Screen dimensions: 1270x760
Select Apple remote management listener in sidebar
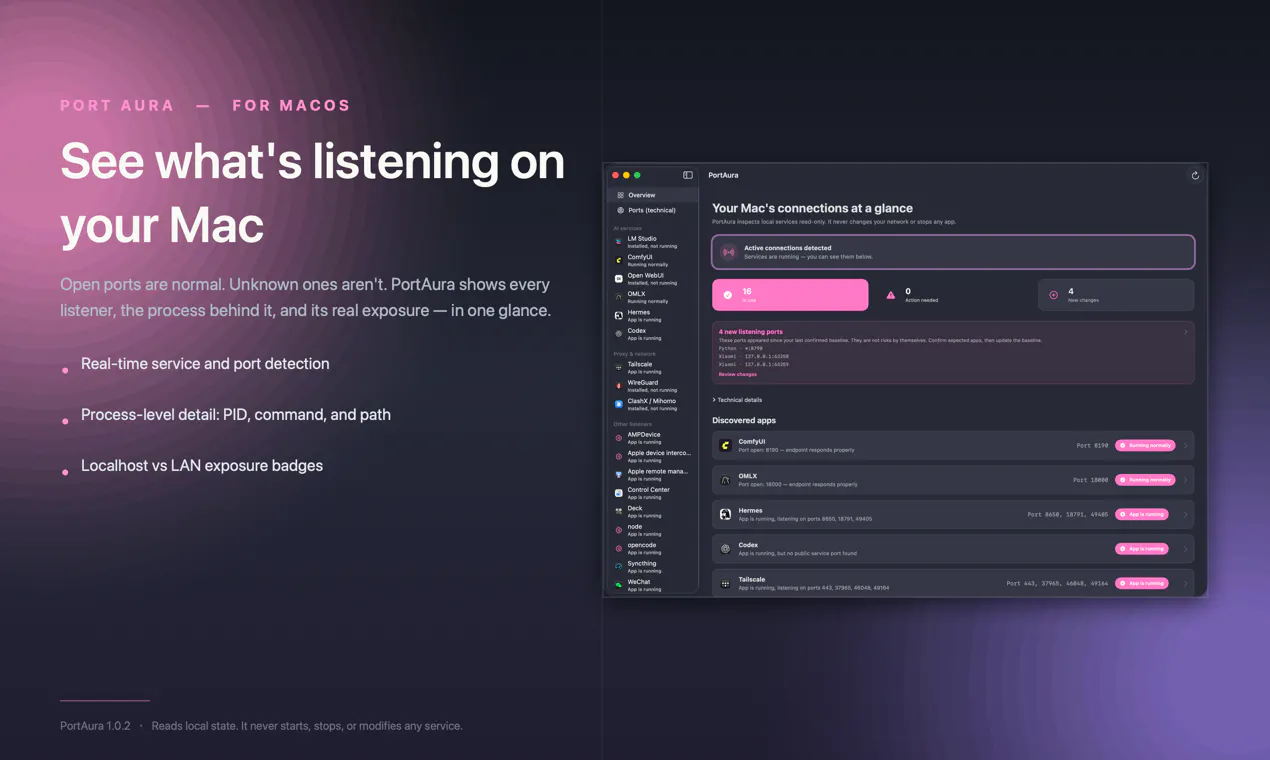653,474
